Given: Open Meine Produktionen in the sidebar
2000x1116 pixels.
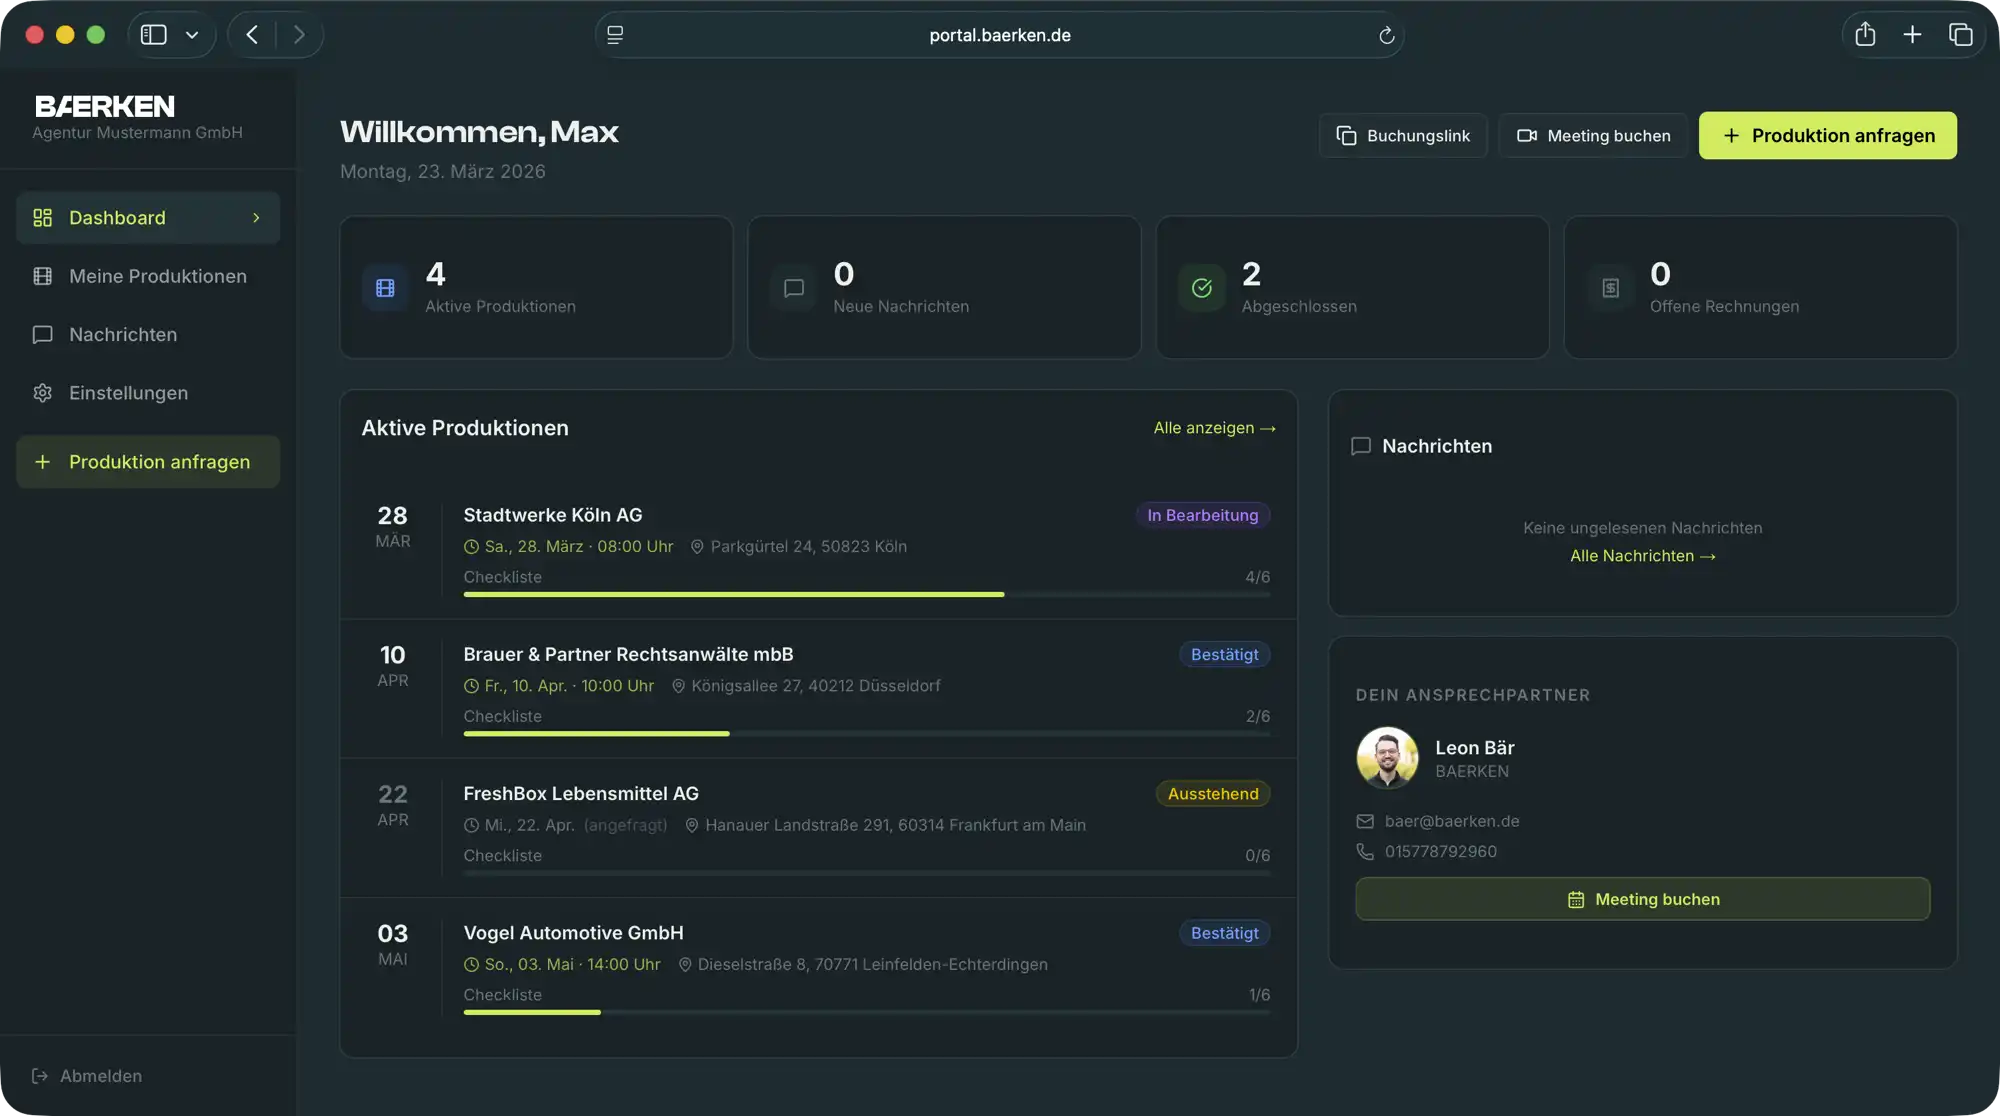Looking at the screenshot, I should pyautogui.click(x=157, y=276).
